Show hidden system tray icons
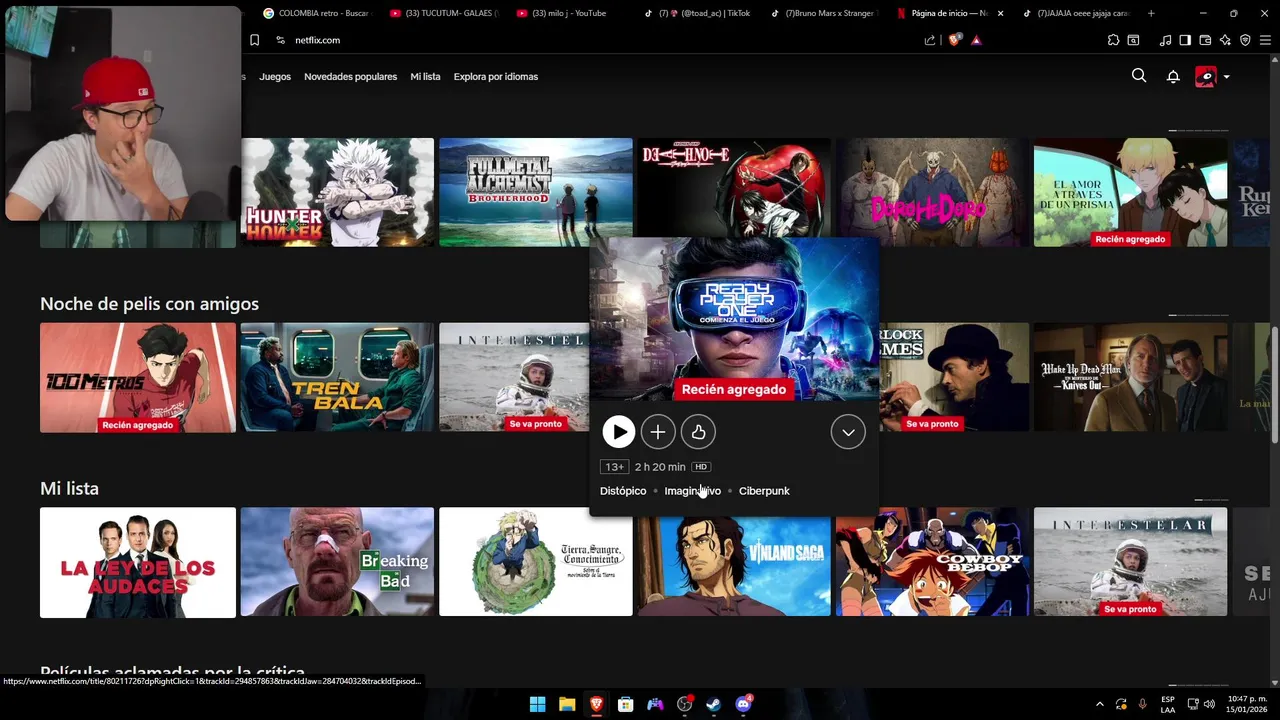The height and width of the screenshot is (720, 1280). (x=1100, y=704)
